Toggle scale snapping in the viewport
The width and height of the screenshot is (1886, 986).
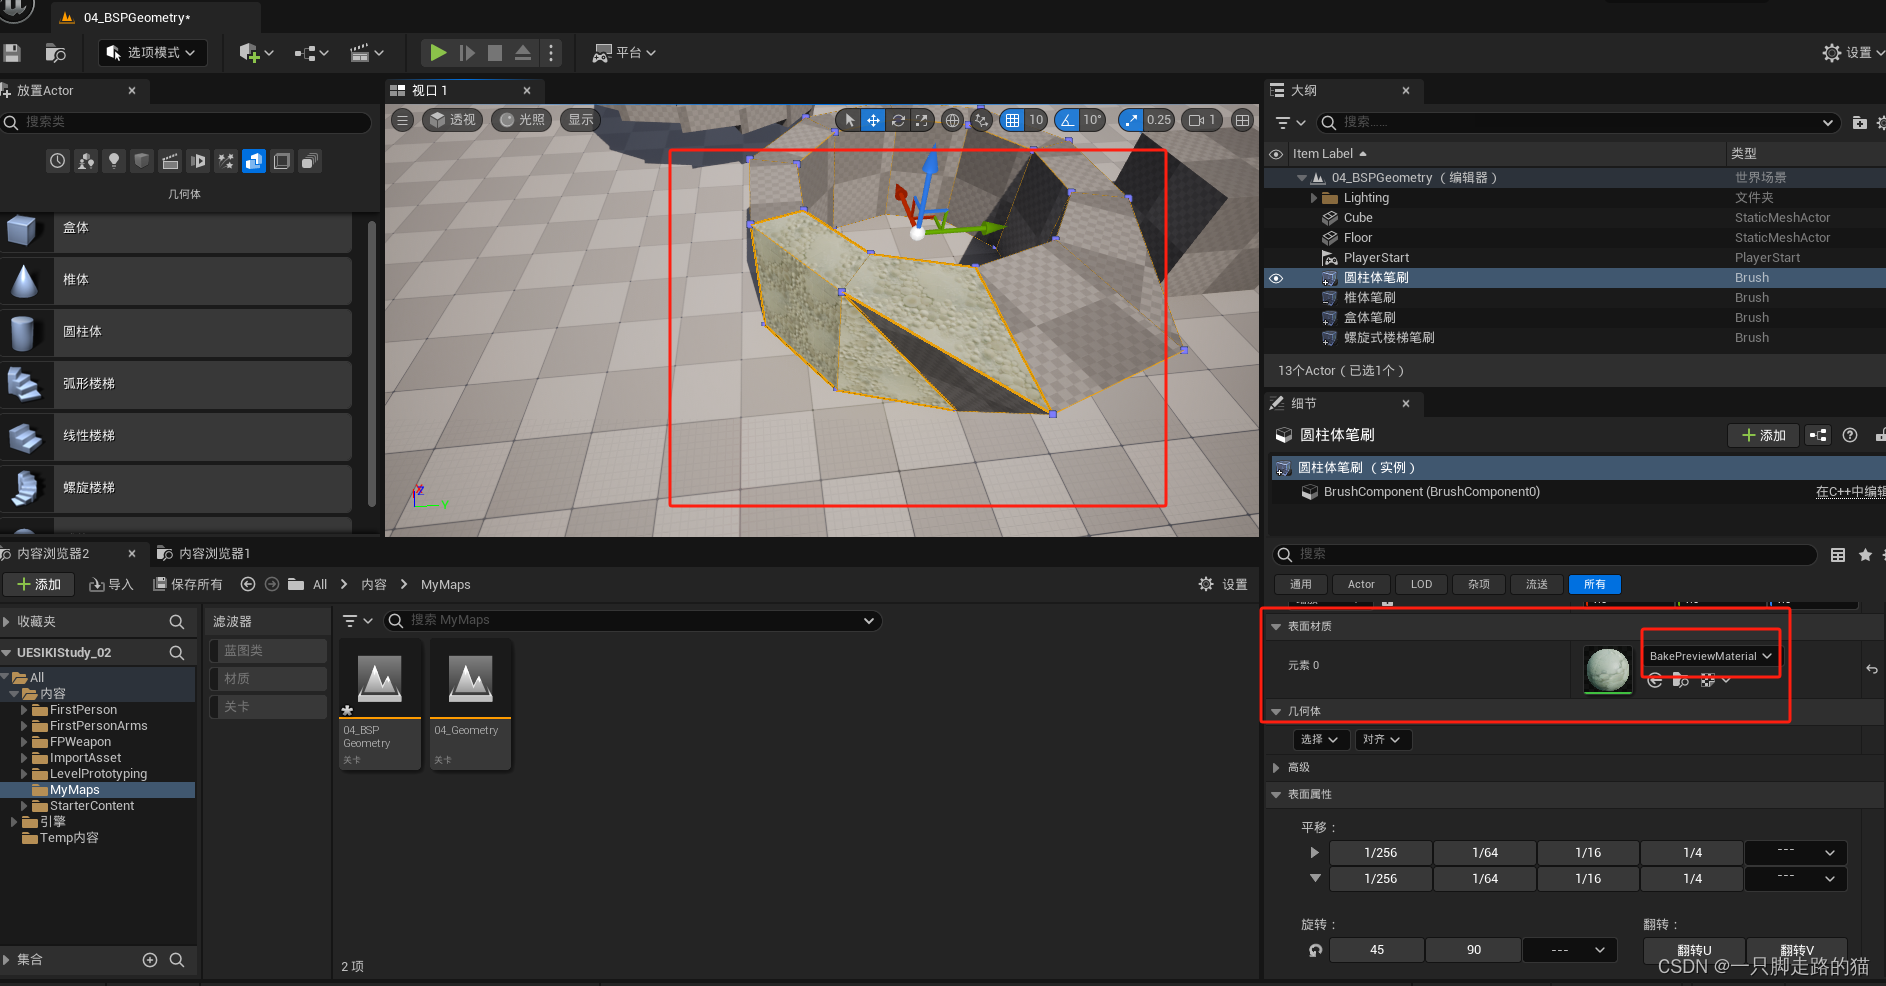pos(1131,120)
